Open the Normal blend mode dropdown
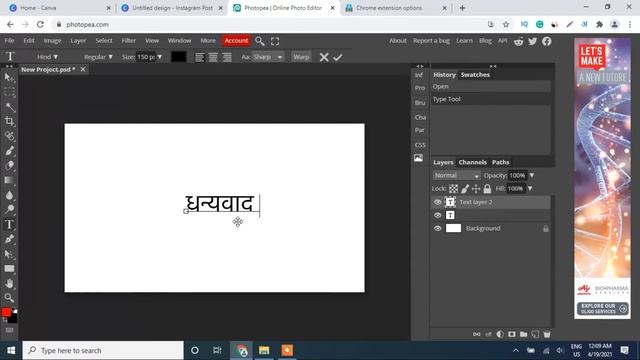The height and width of the screenshot is (360, 640). [x=456, y=176]
